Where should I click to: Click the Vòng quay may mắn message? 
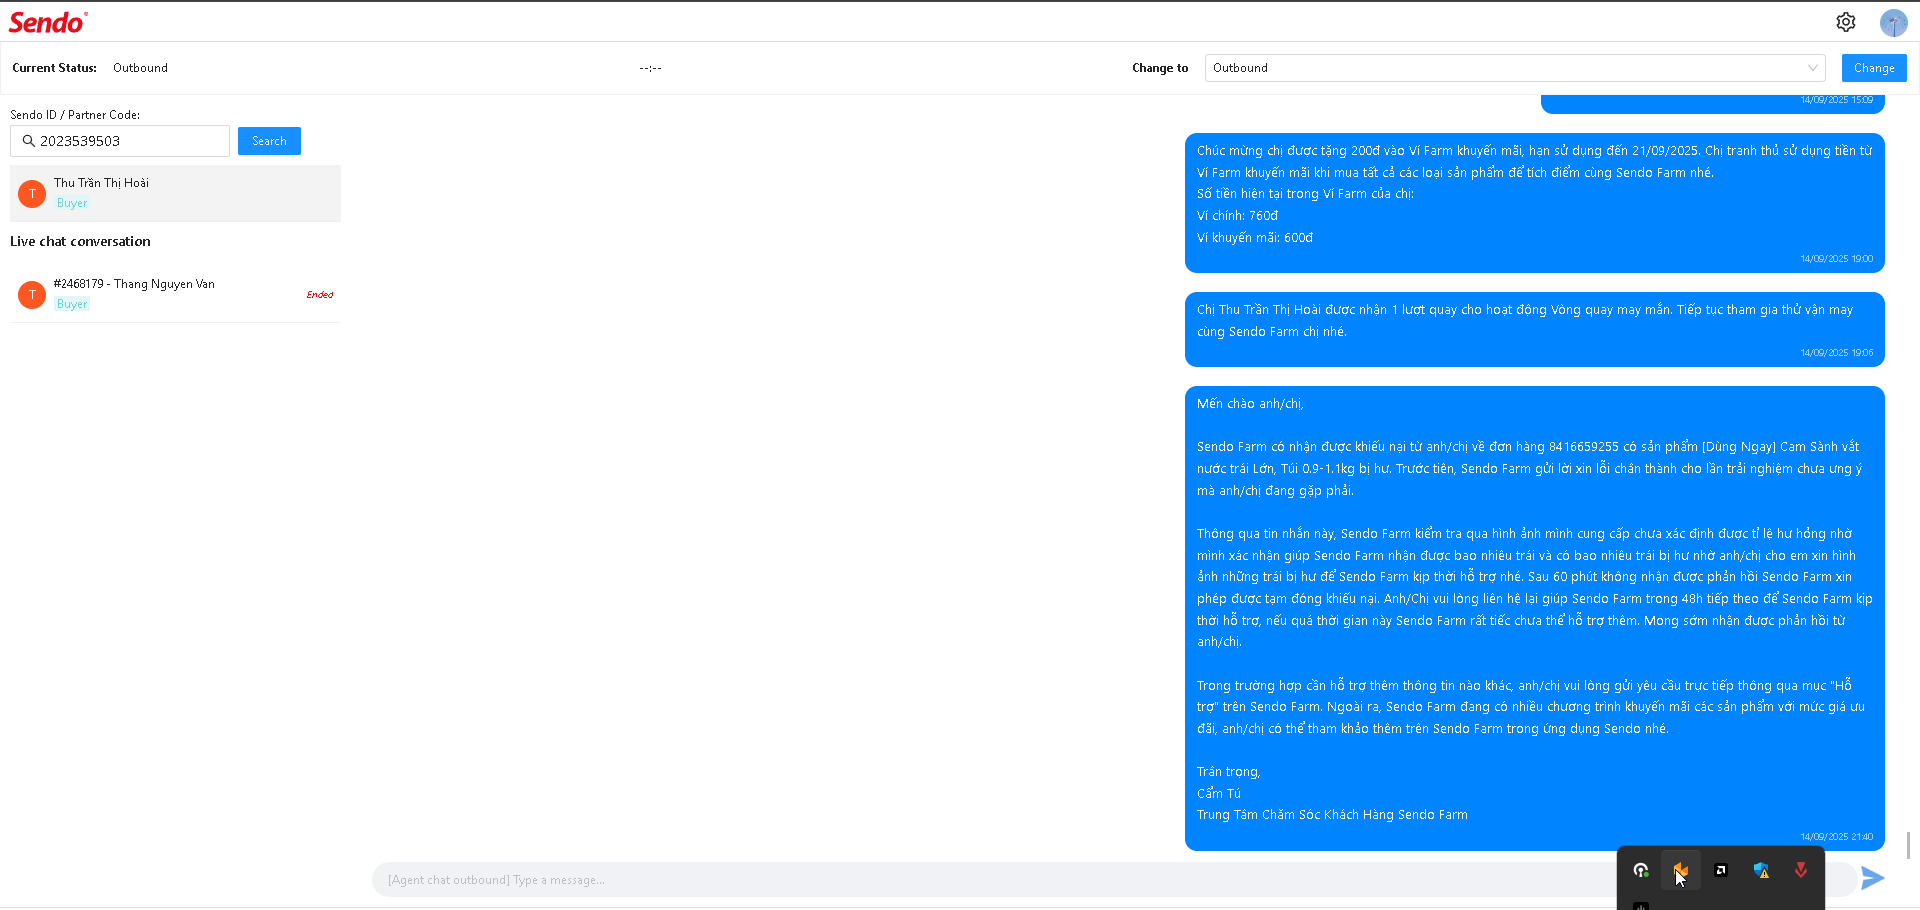(1535, 329)
